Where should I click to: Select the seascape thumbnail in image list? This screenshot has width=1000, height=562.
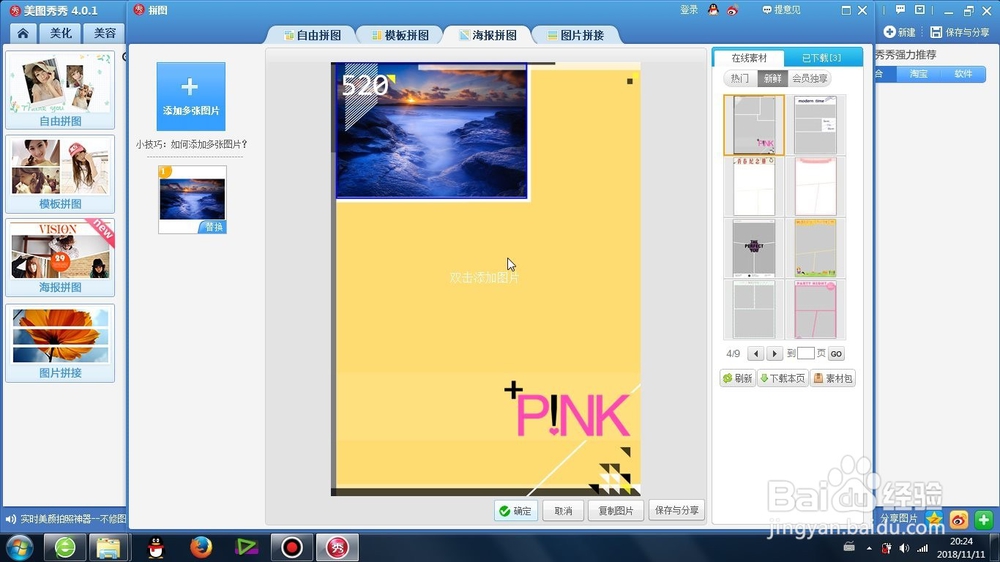tap(192, 198)
